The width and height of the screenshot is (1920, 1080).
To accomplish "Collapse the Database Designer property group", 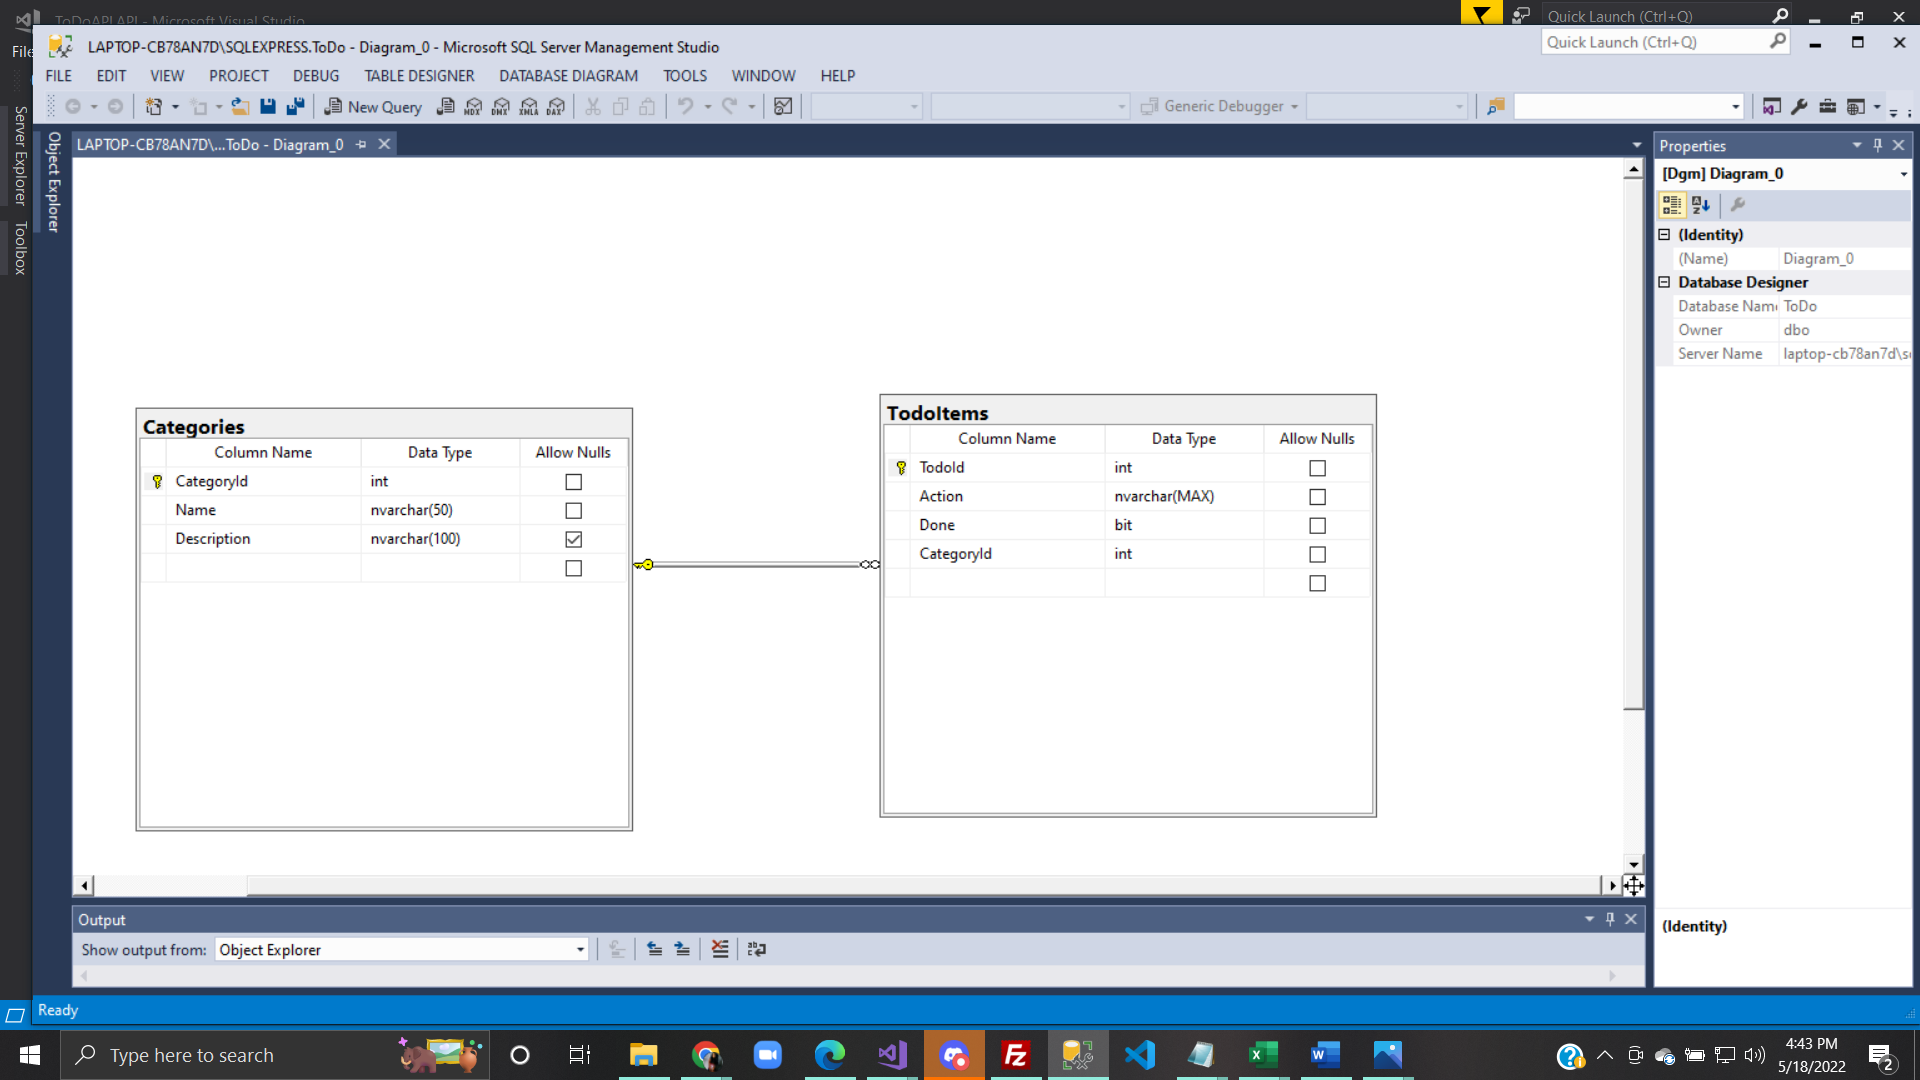I will click(x=1665, y=283).
